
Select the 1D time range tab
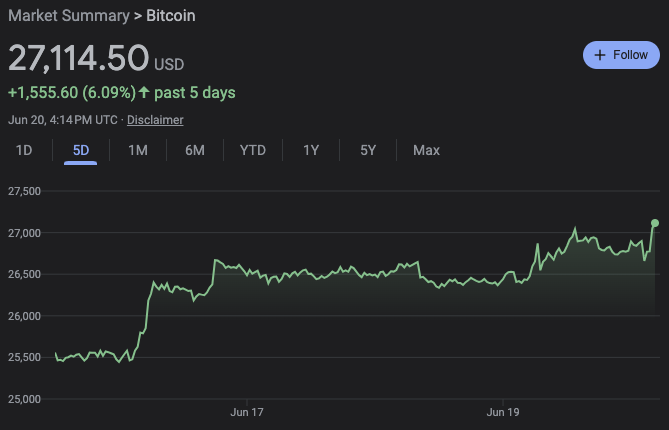click(x=24, y=150)
